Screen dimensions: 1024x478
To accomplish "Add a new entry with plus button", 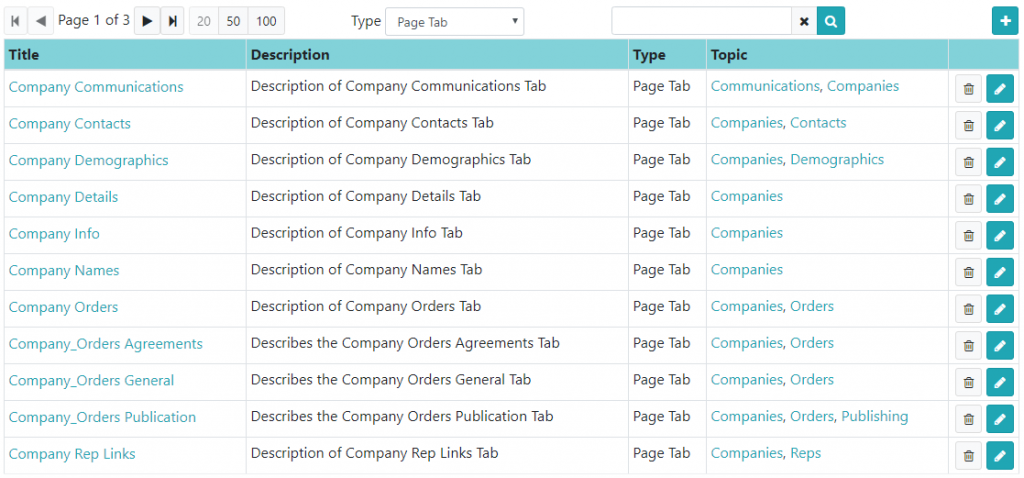I will 1005,21.
